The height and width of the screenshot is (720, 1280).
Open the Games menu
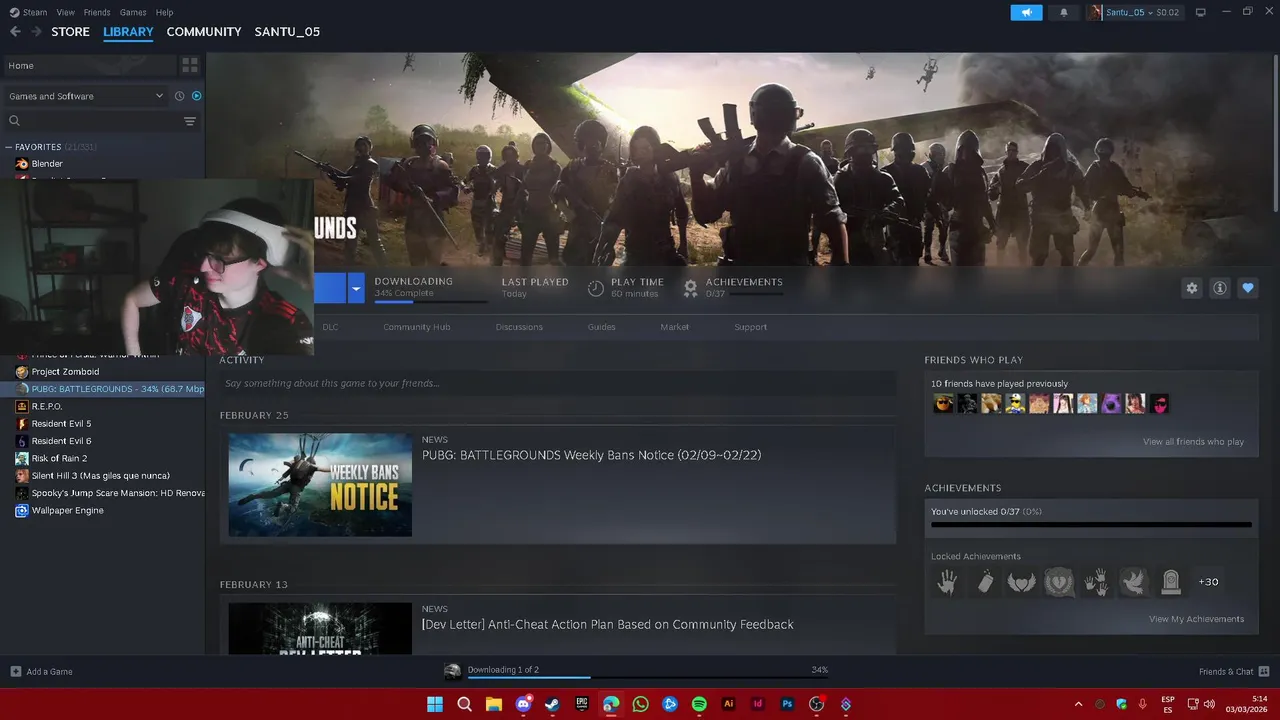[133, 12]
